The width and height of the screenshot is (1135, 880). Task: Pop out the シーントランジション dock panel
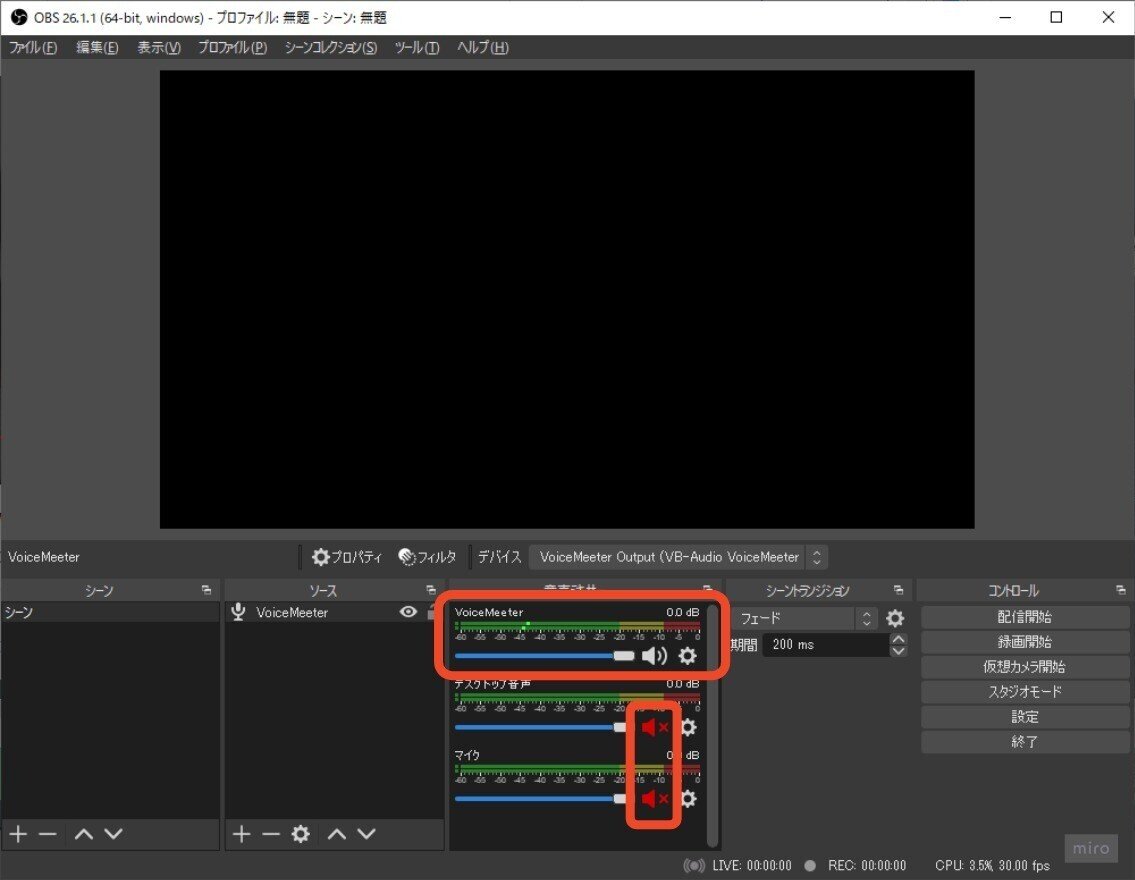(x=898, y=591)
